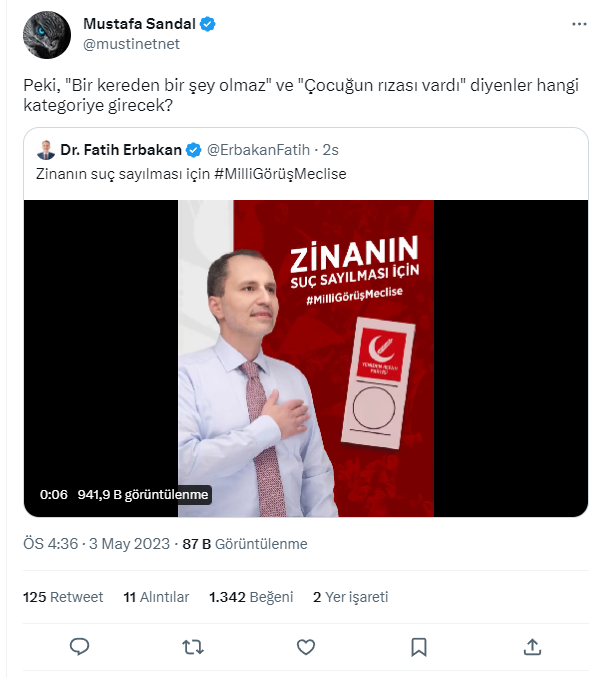Viewport: 601px width, 678px height.
Task: Show the 1.342 Beğeni likes list
Action: pos(251,597)
